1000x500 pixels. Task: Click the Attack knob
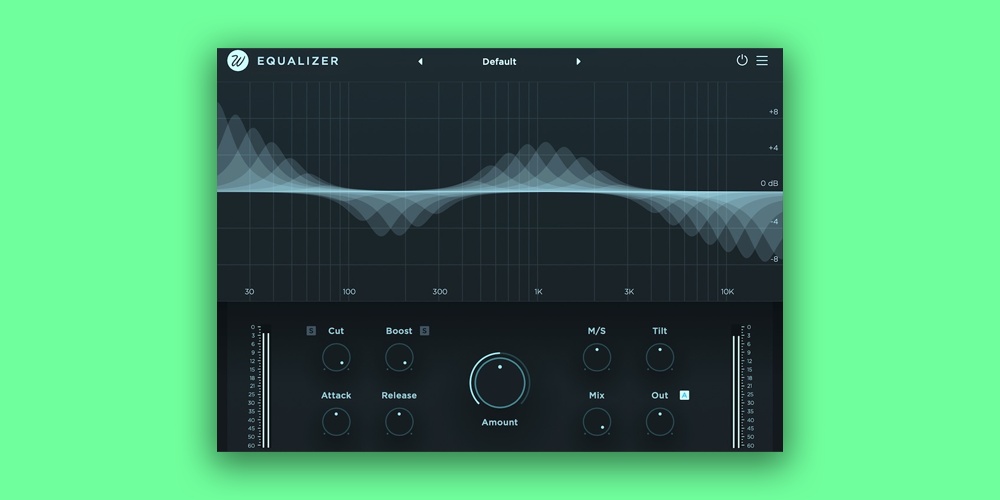[336, 421]
